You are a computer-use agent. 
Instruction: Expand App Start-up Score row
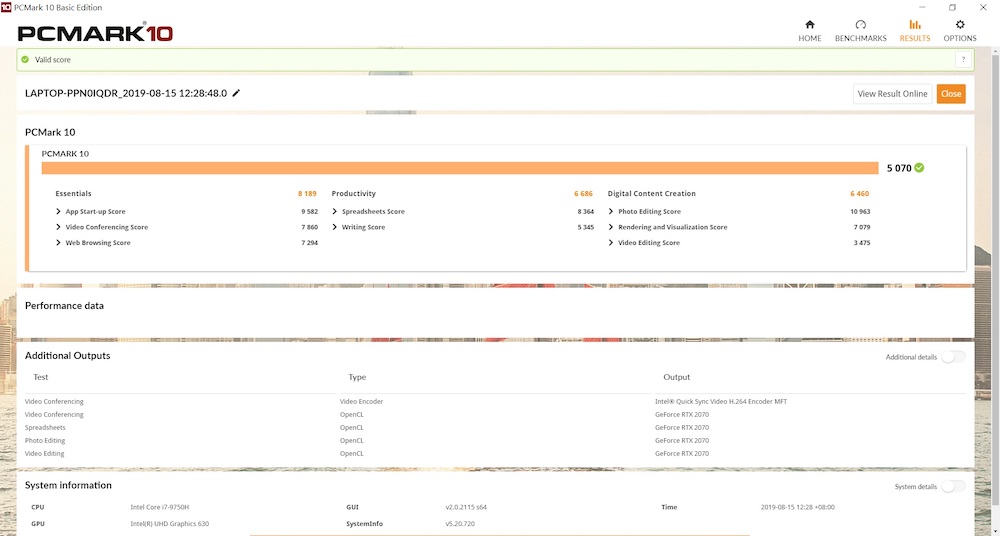point(59,212)
